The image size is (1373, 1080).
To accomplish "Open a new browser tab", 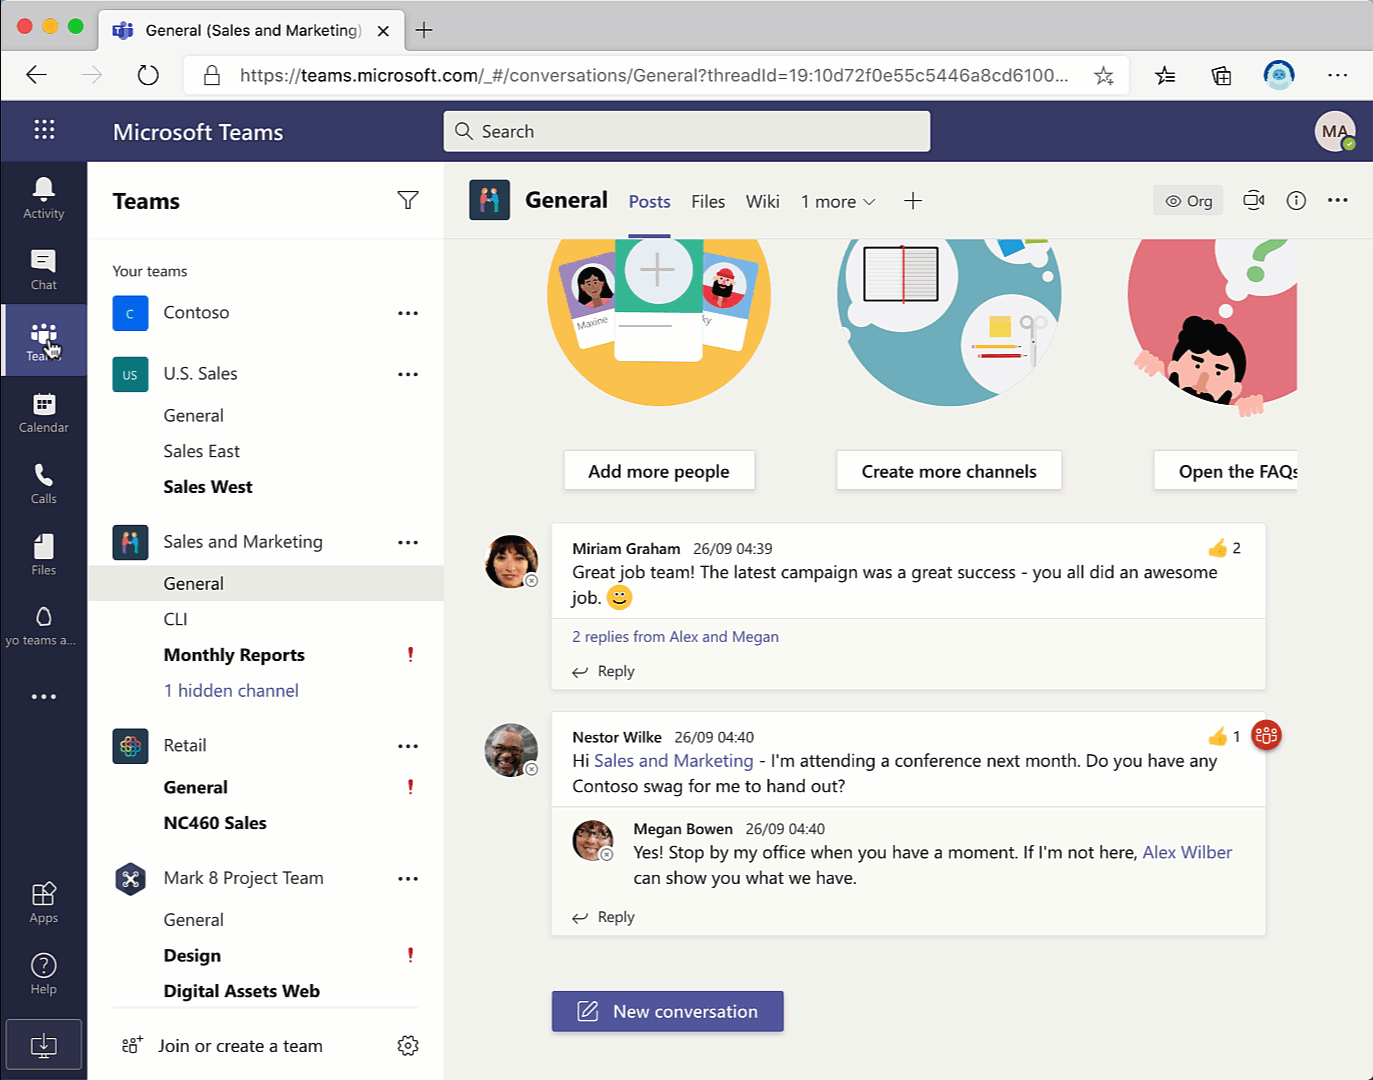I will pos(424,30).
